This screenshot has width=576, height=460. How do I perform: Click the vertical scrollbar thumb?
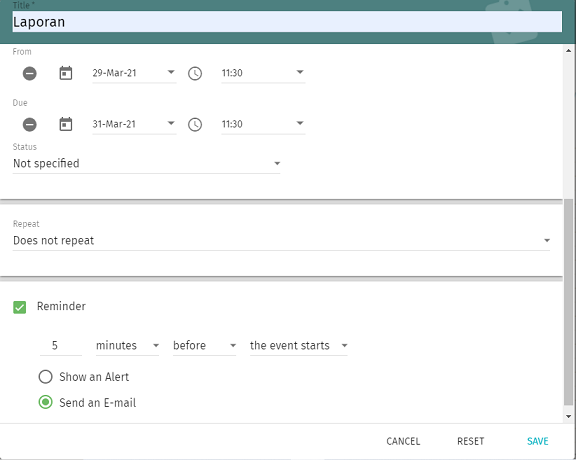[568, 301]
